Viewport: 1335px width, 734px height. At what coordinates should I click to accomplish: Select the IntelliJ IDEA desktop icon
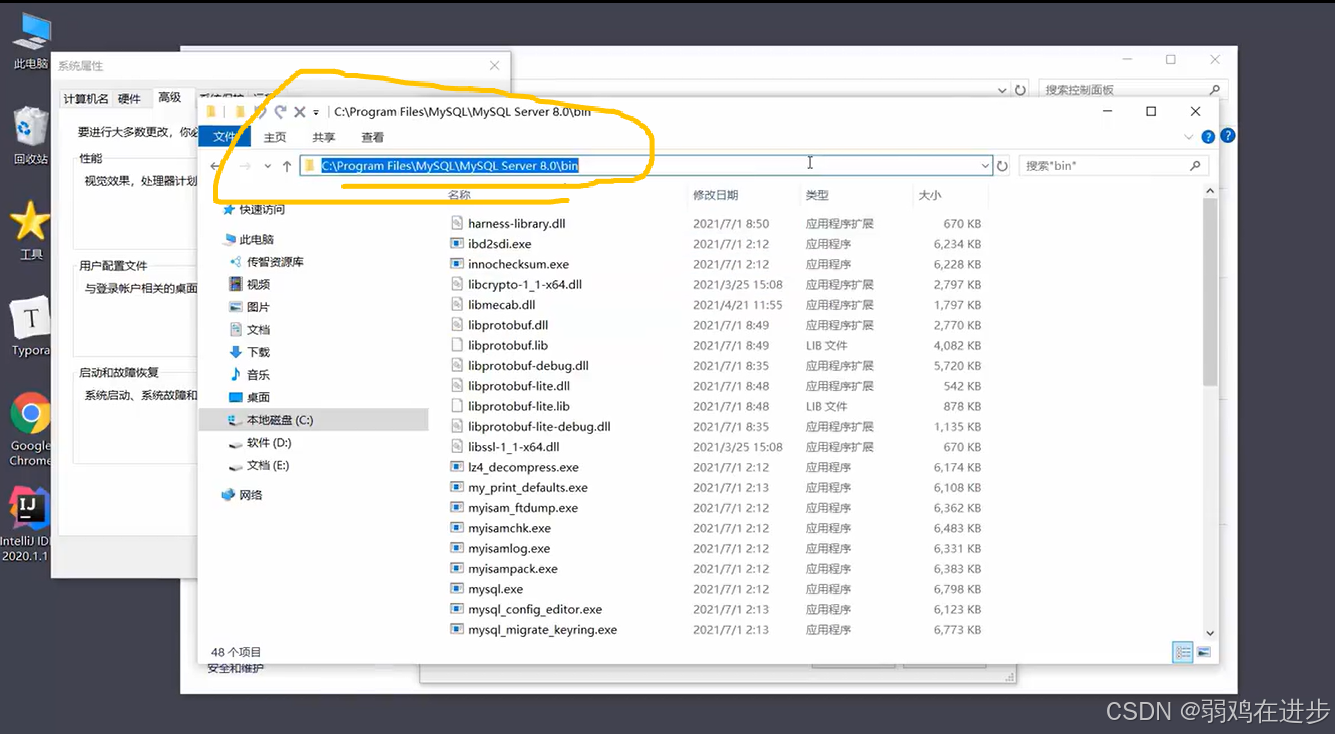pos(26,523)
